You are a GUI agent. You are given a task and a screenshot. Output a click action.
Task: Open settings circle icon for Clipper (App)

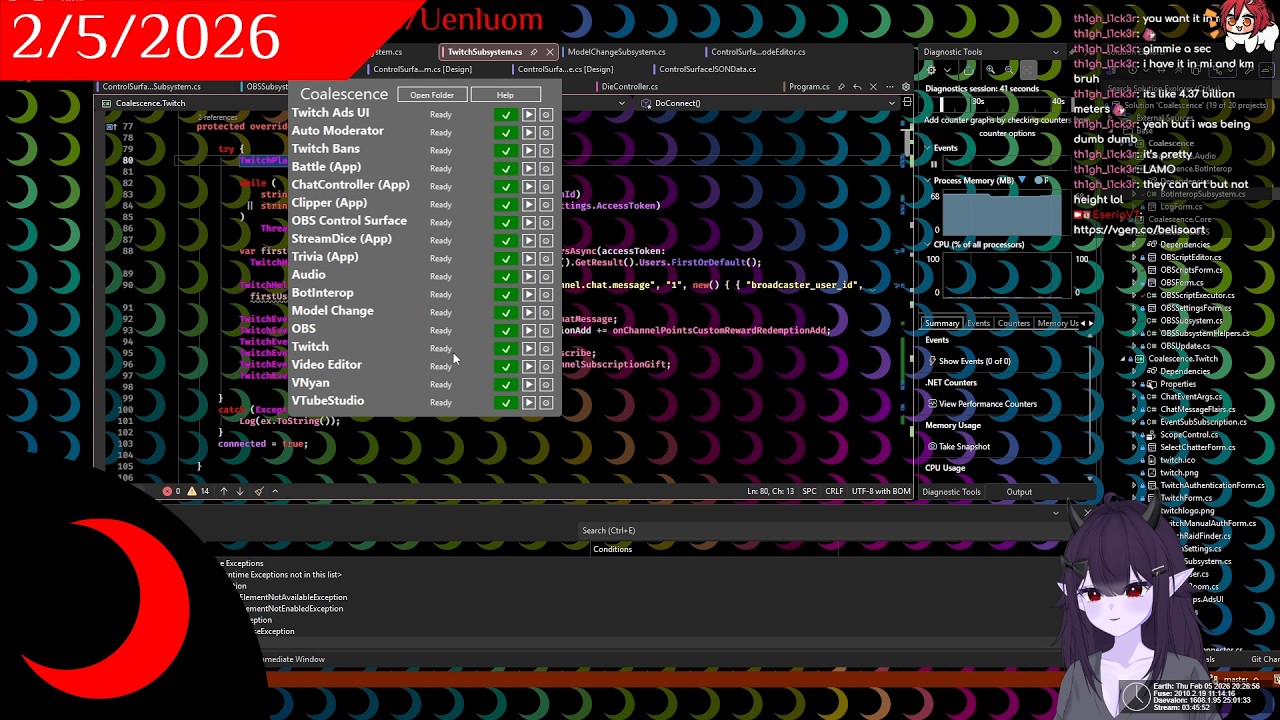pos(546,205)
